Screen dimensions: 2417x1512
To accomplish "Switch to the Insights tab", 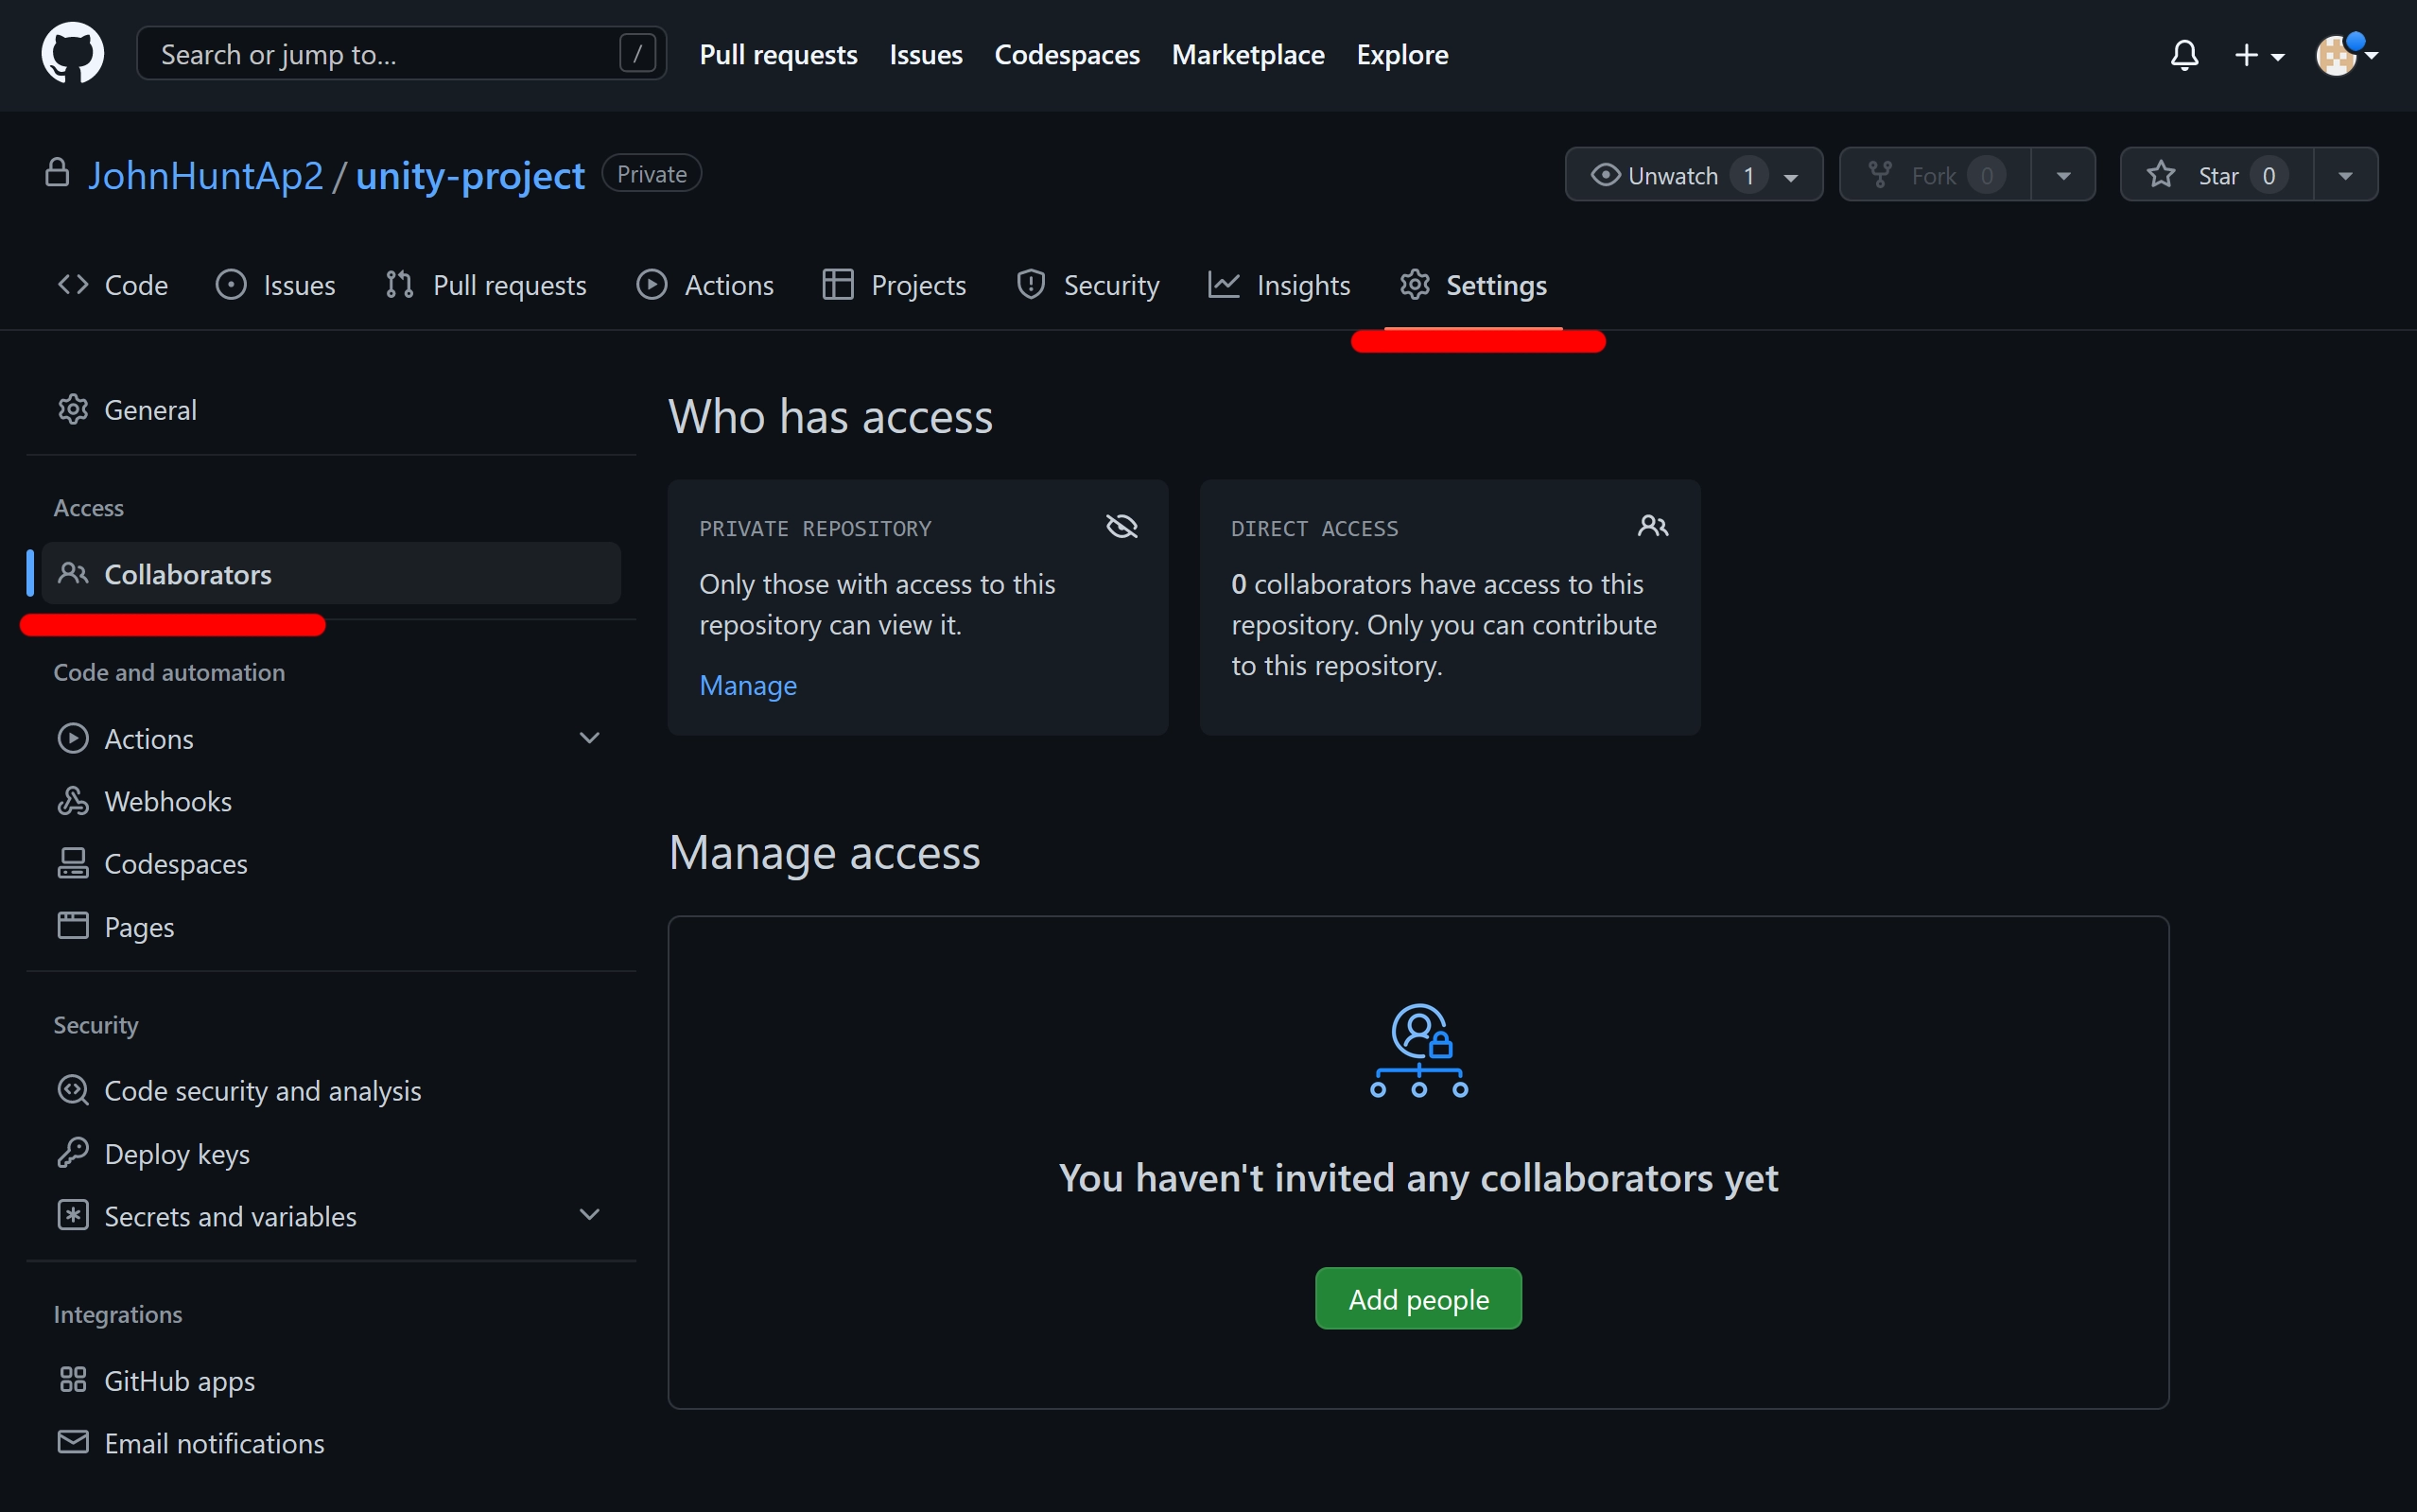I will pyautogui.click(x=1301, y=285).
